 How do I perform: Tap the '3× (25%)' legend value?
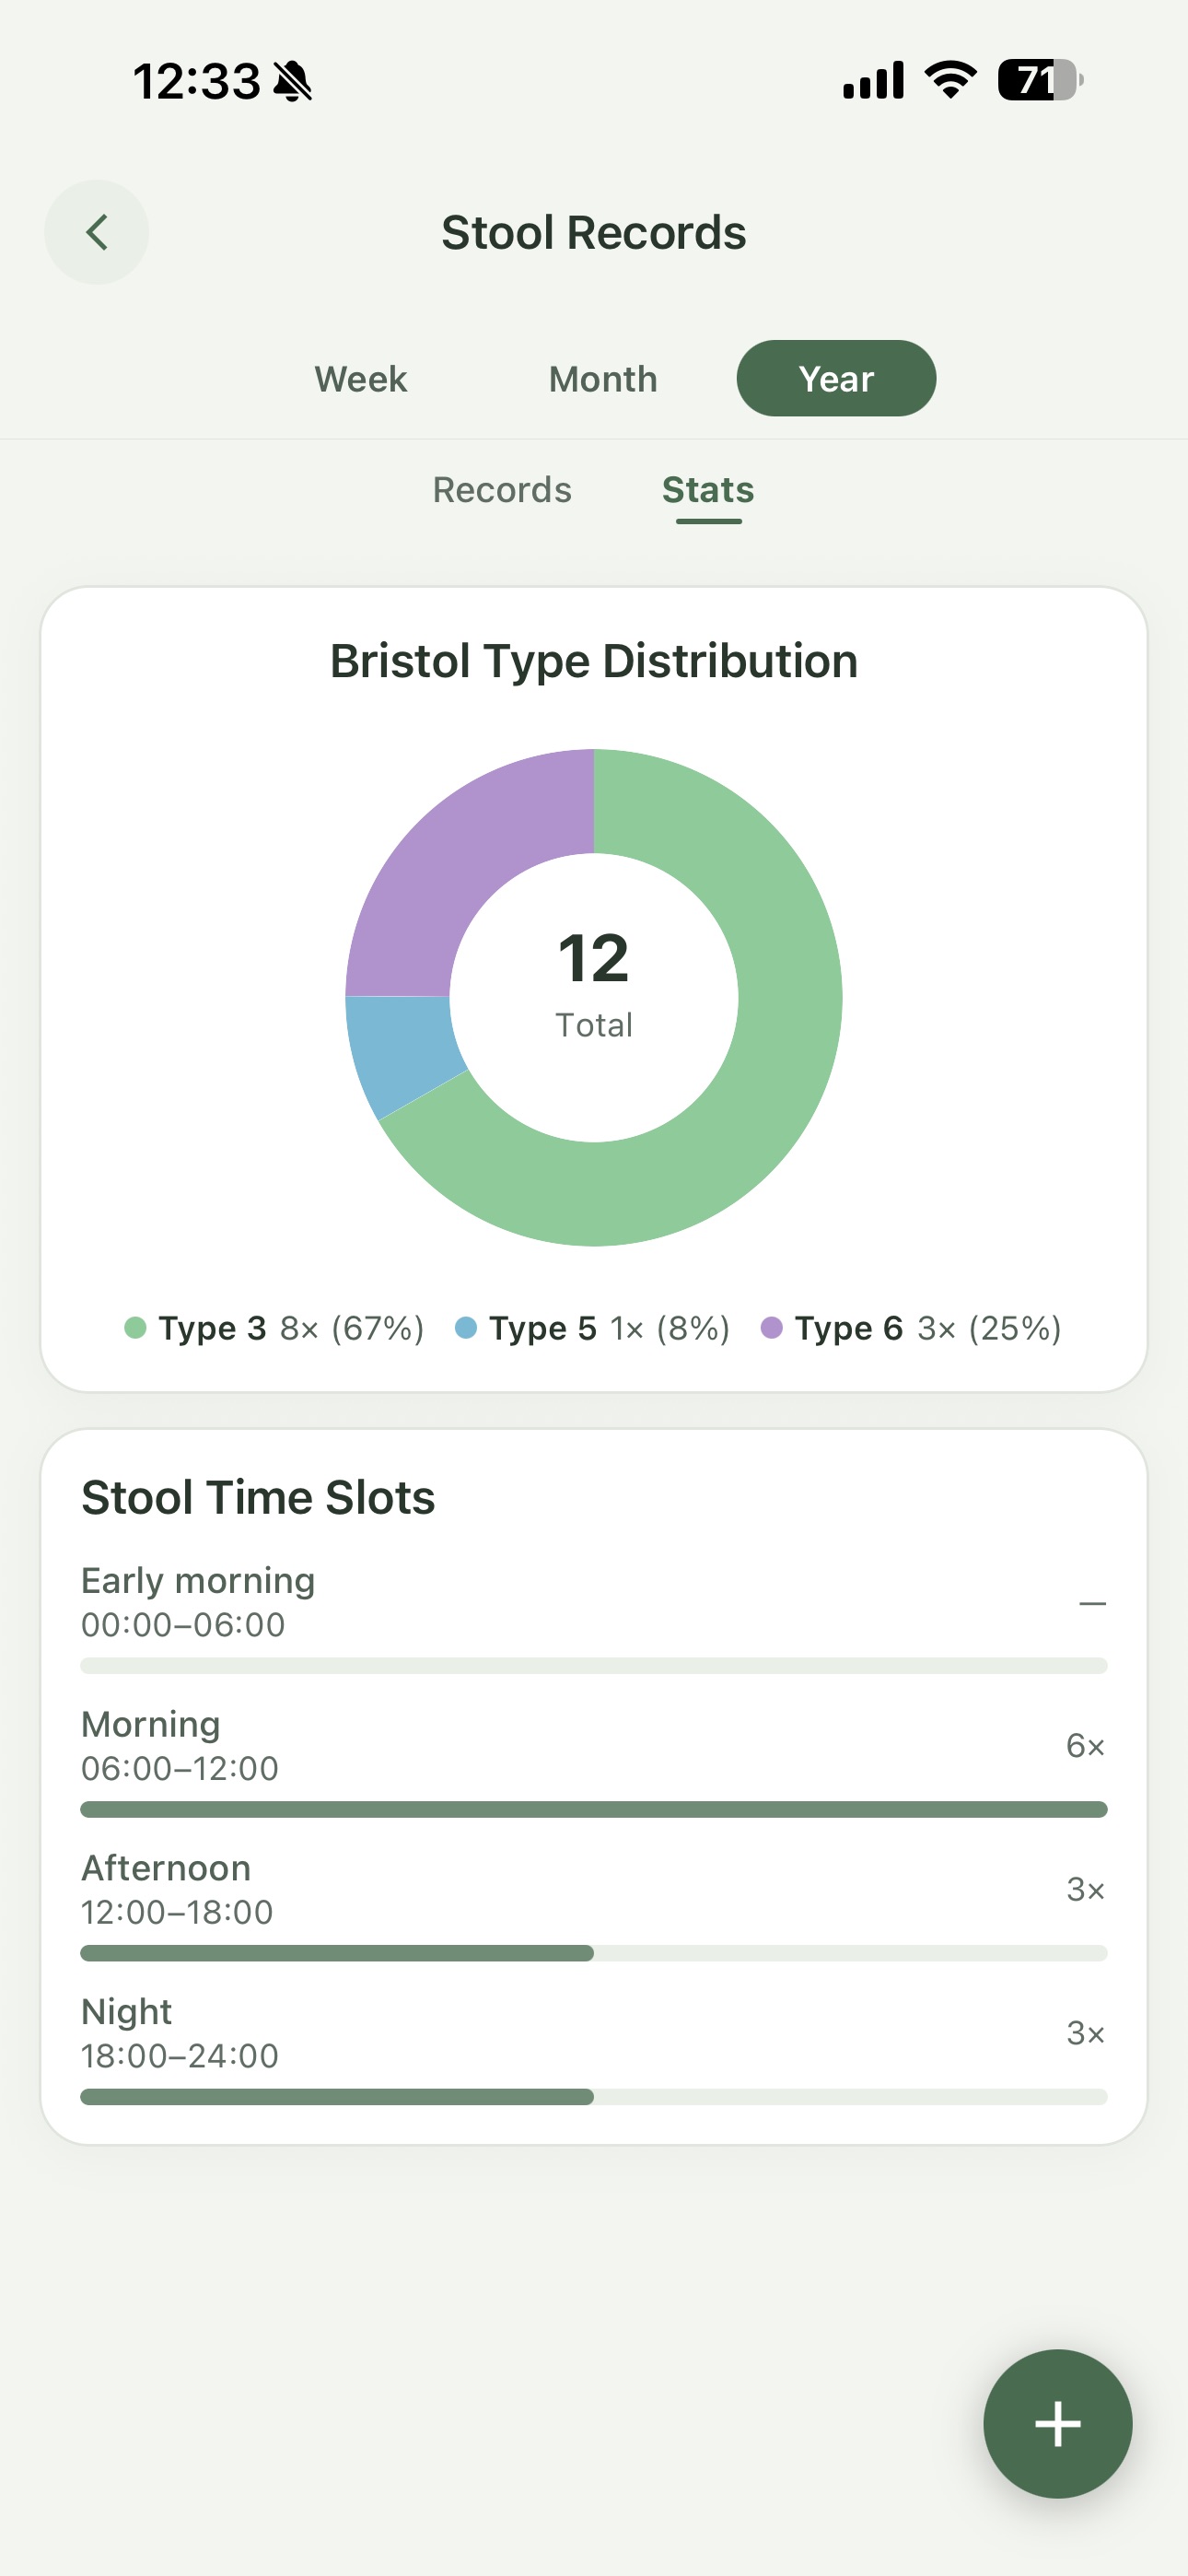(x=990, y=1328)
